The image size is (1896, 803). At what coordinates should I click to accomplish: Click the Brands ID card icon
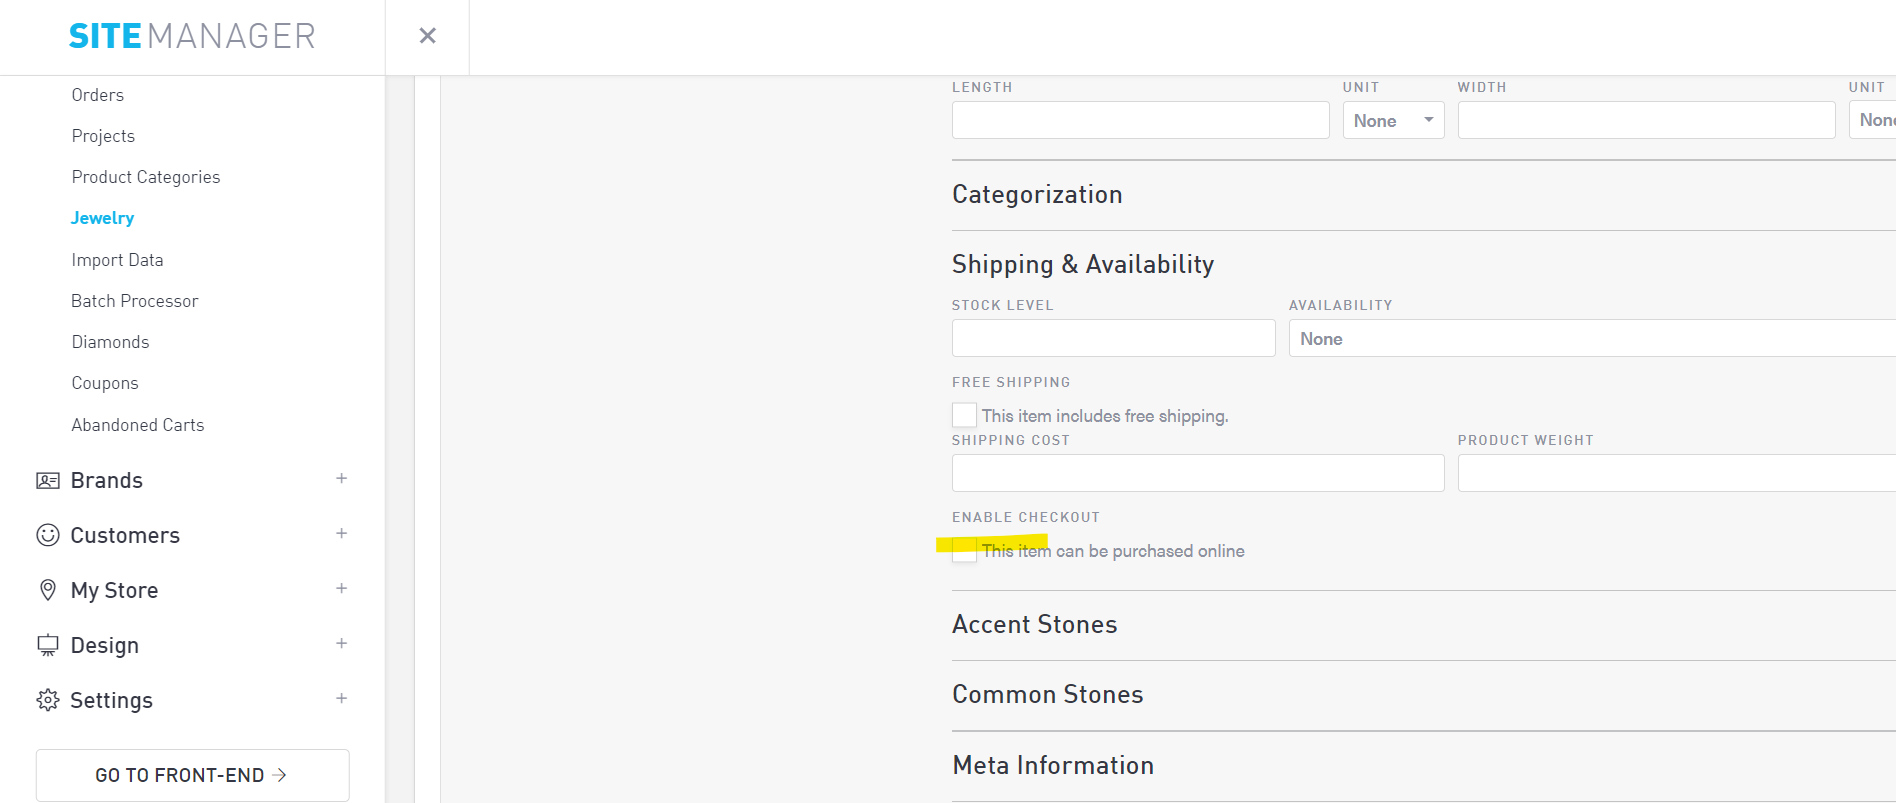coord(47,481)
